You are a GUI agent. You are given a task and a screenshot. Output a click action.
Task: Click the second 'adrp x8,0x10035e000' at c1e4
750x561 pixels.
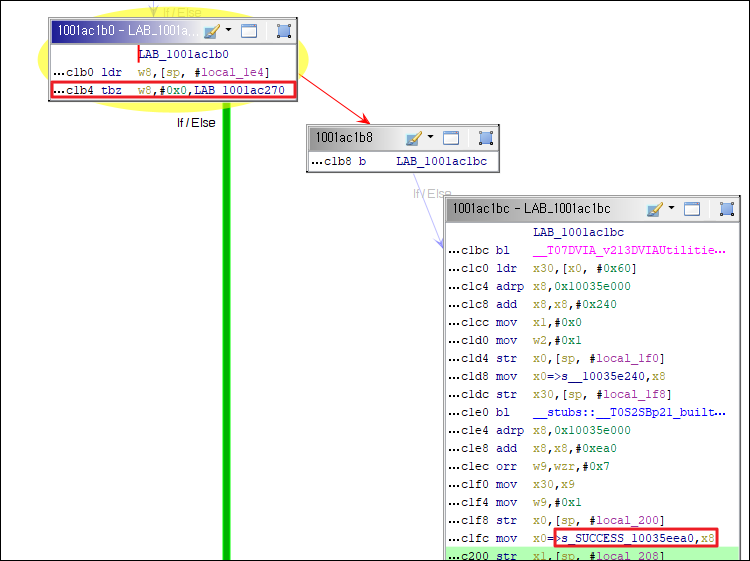point(539,430)
